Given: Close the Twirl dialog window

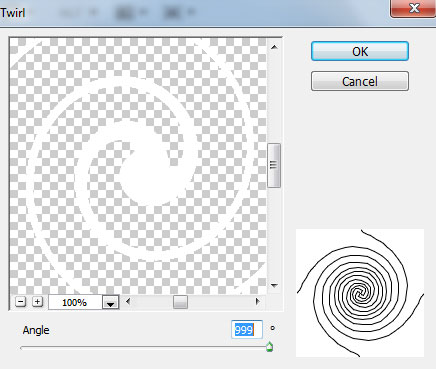Looking at the screenshot, I should click(413, 8).
